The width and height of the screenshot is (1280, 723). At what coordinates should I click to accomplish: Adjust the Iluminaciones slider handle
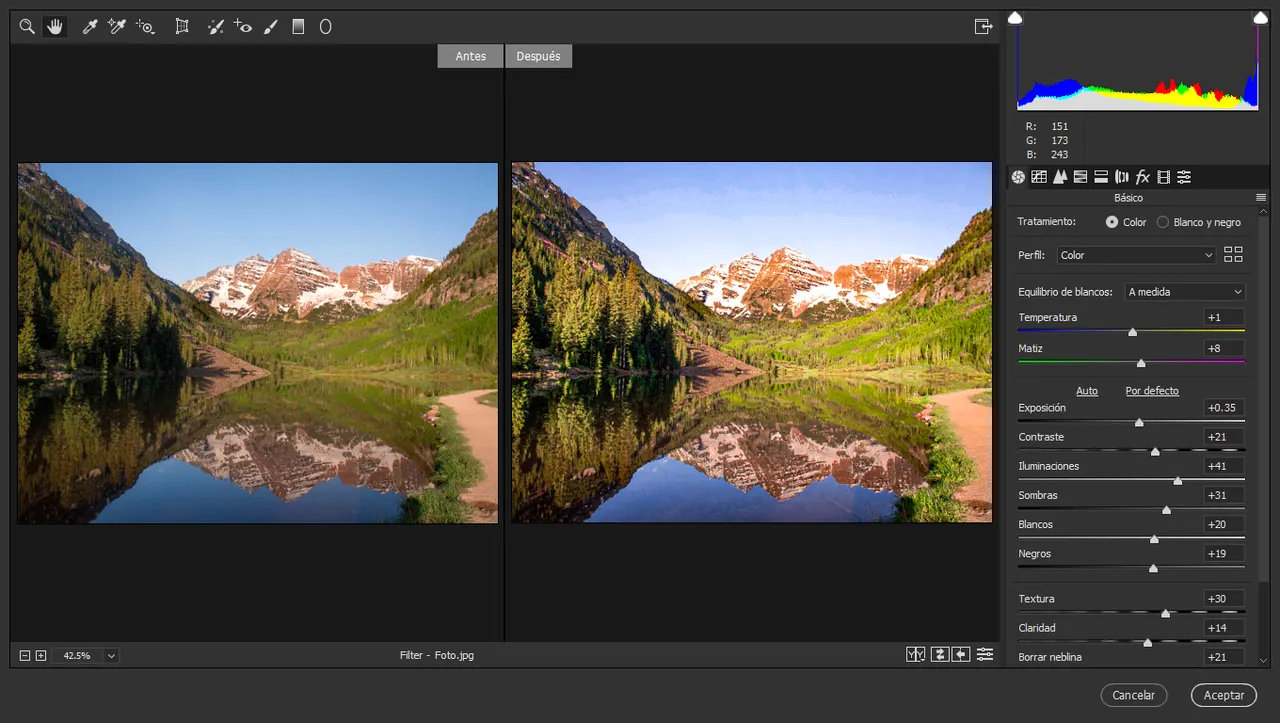(1178, 481)
